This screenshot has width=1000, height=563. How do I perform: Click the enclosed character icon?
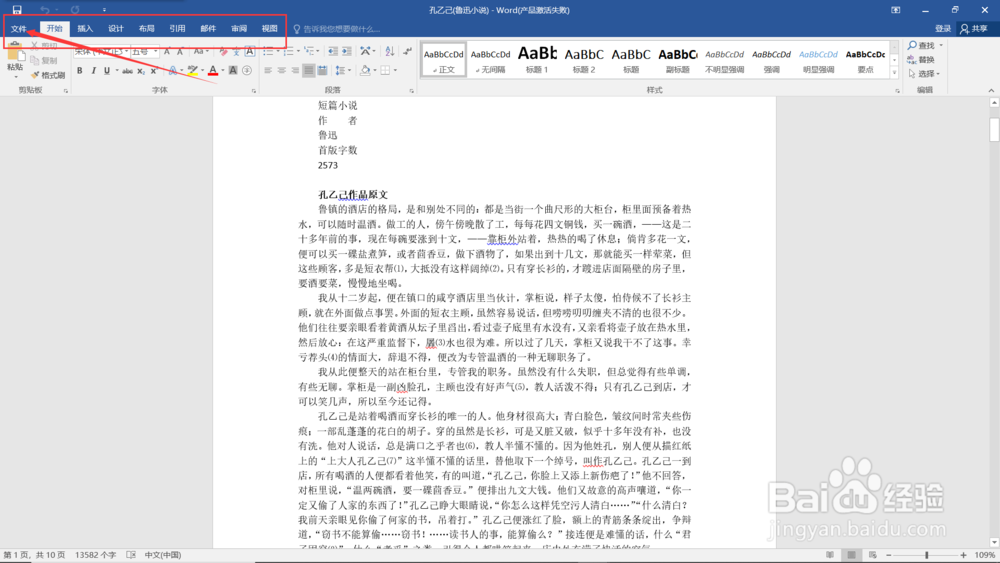pyautogui.click(x=247, y=71)
